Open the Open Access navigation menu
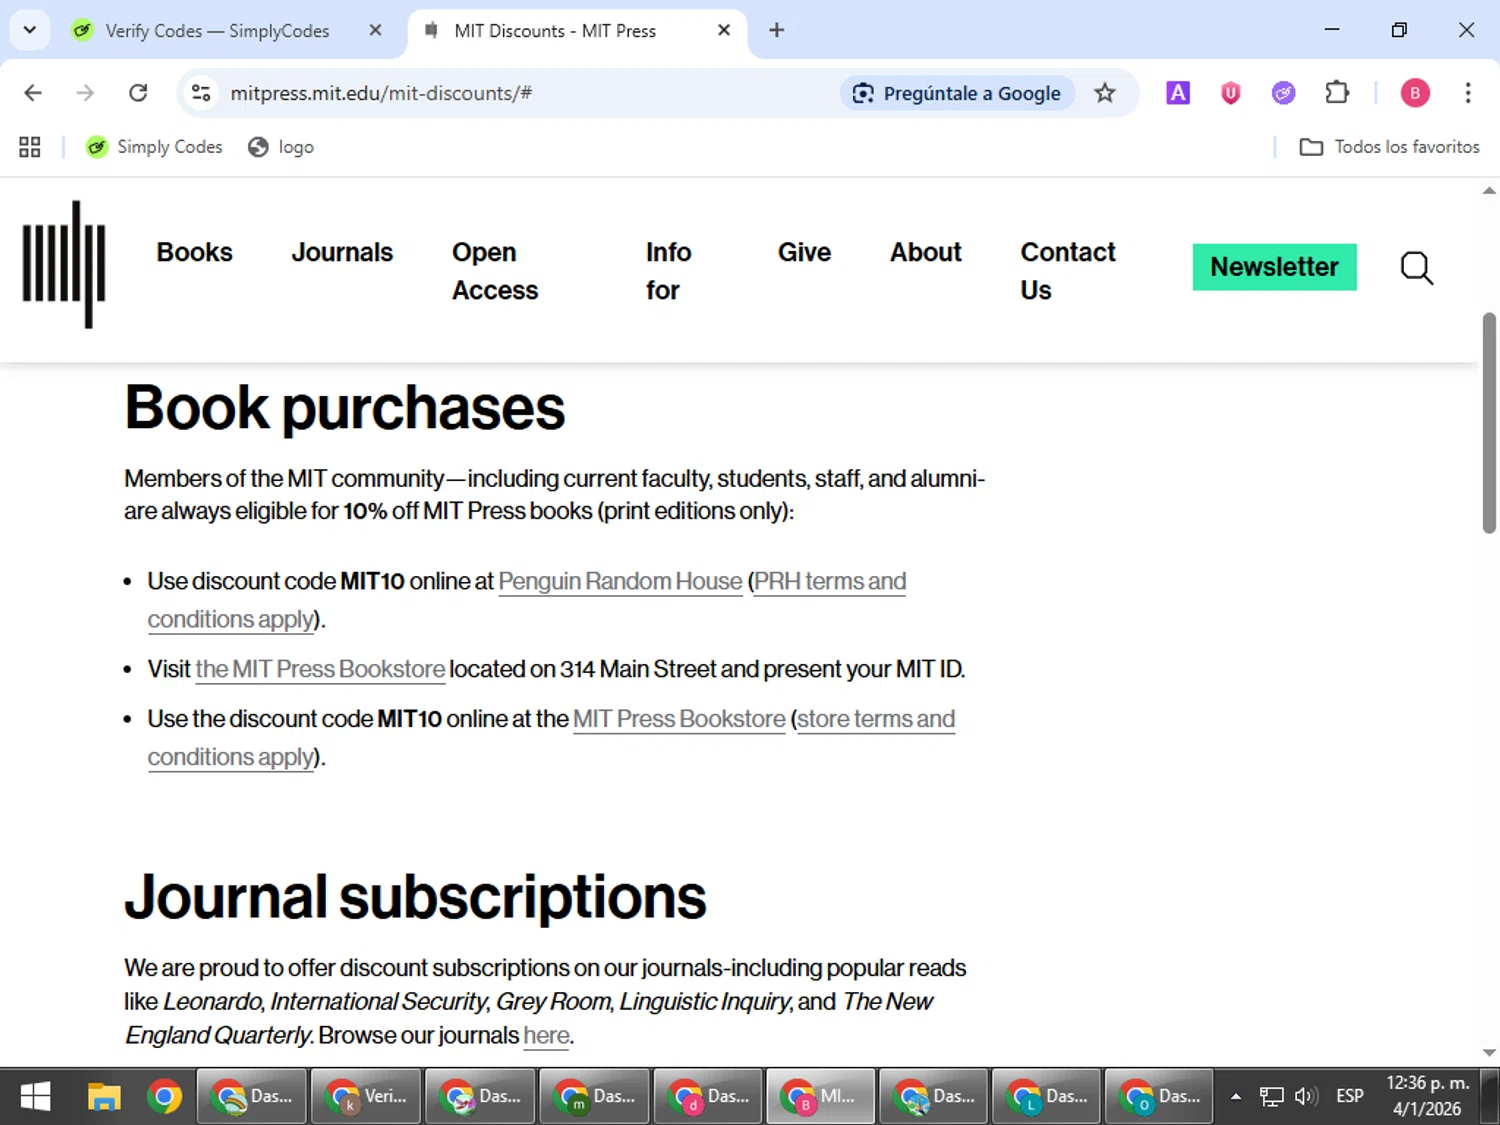 tap(495, 271)
